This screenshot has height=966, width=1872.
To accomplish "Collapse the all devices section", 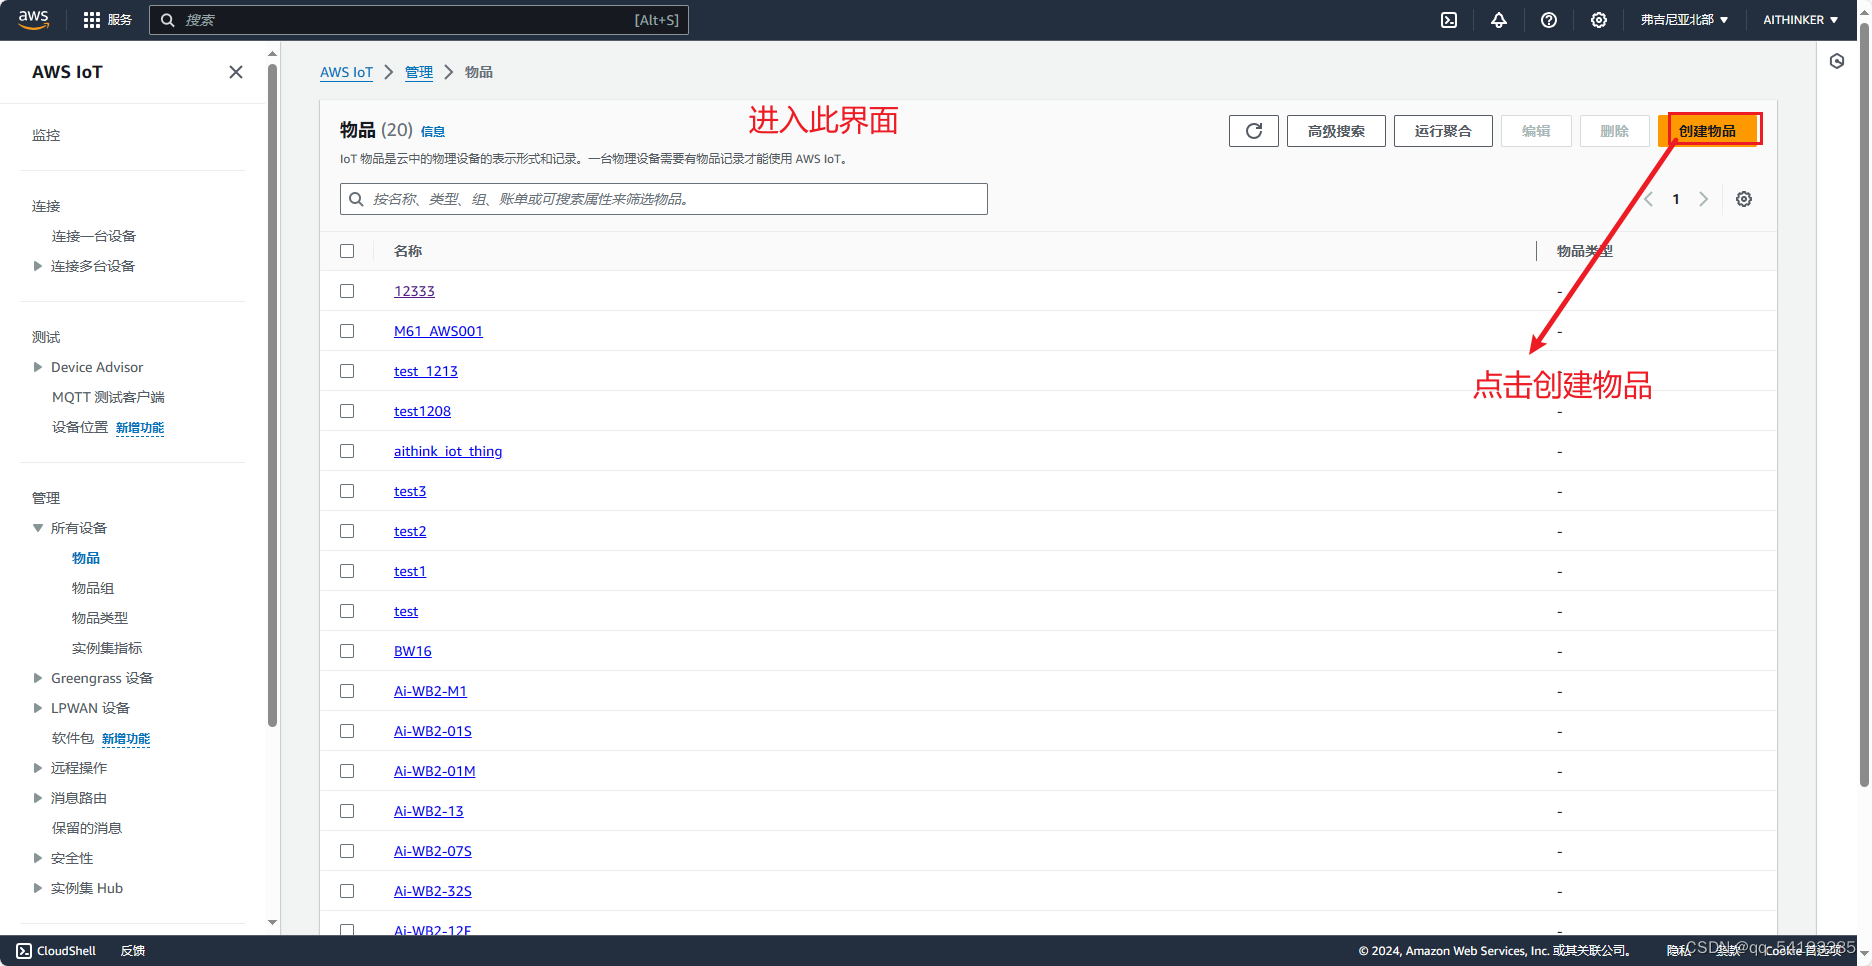I will click(x=38, y=528).
